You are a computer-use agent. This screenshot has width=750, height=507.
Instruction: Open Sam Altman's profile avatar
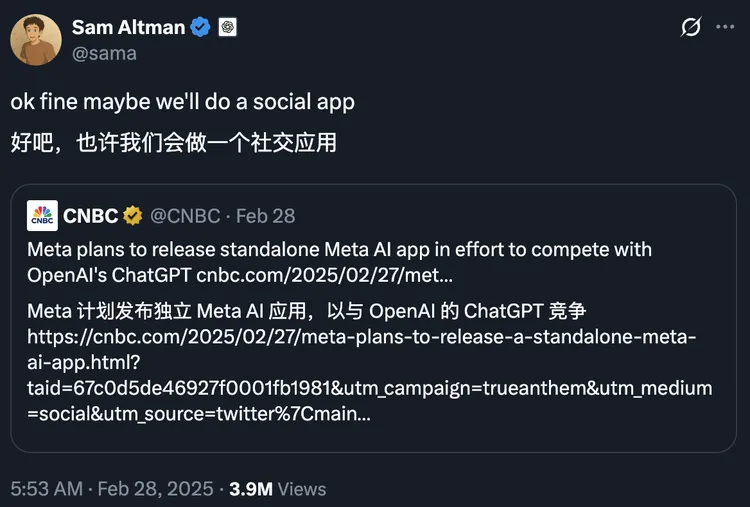[36, 40]
